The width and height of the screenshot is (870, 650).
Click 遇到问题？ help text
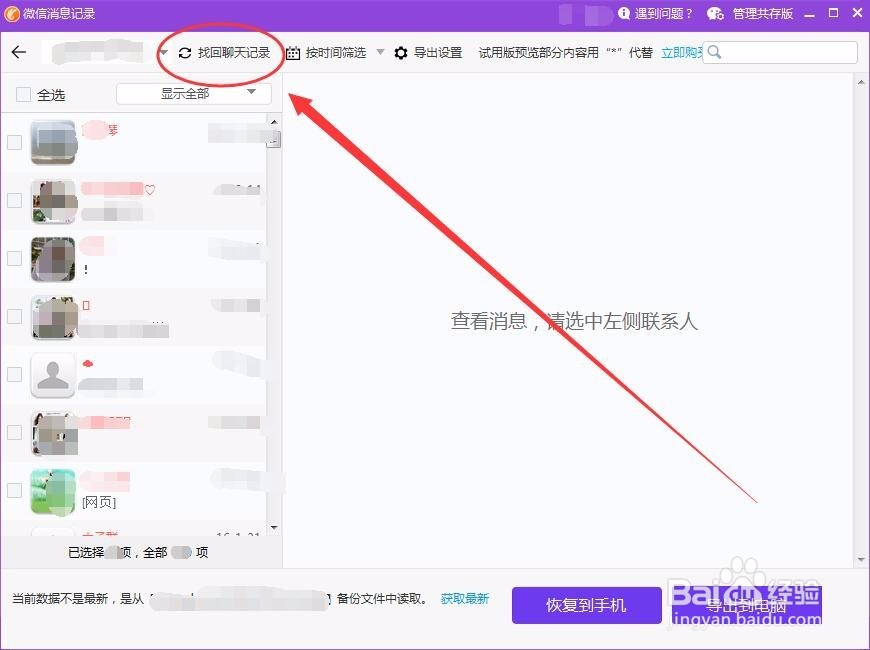pos(664,13)
